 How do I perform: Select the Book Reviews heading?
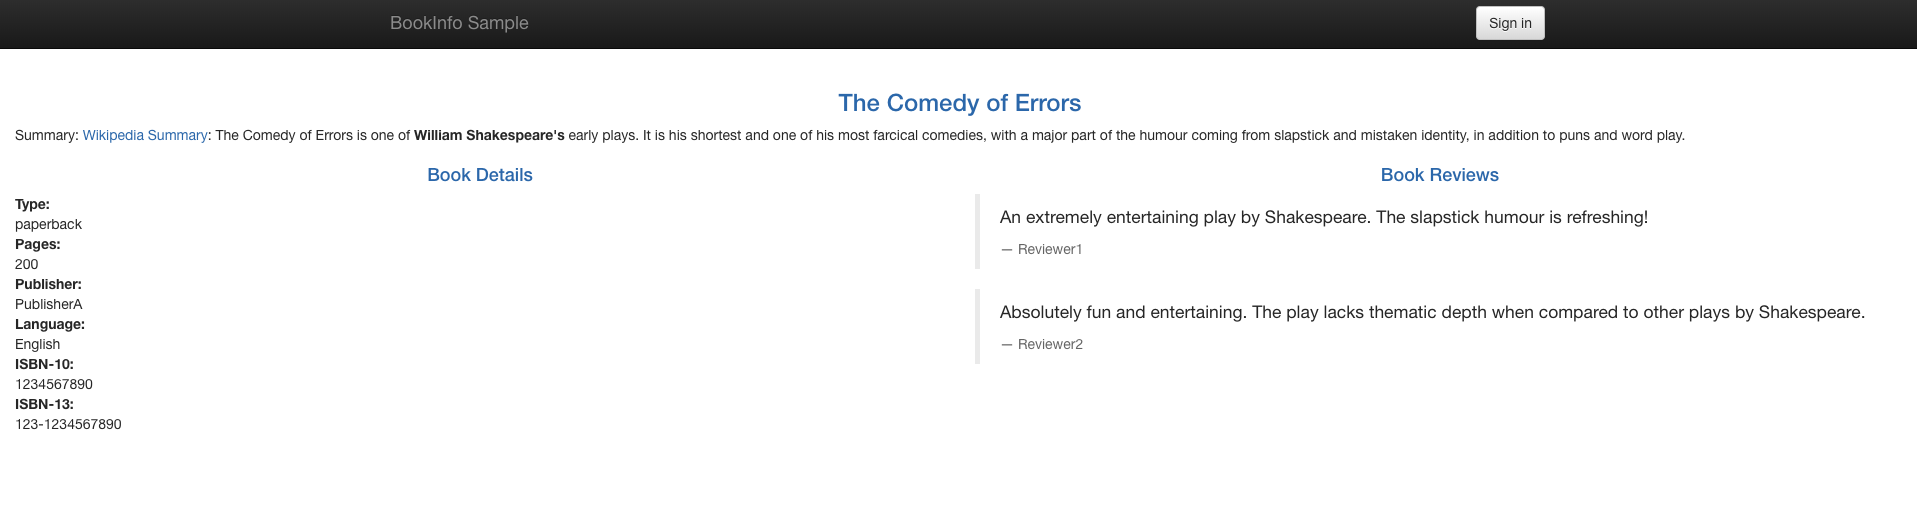[x=1439, y=175]
